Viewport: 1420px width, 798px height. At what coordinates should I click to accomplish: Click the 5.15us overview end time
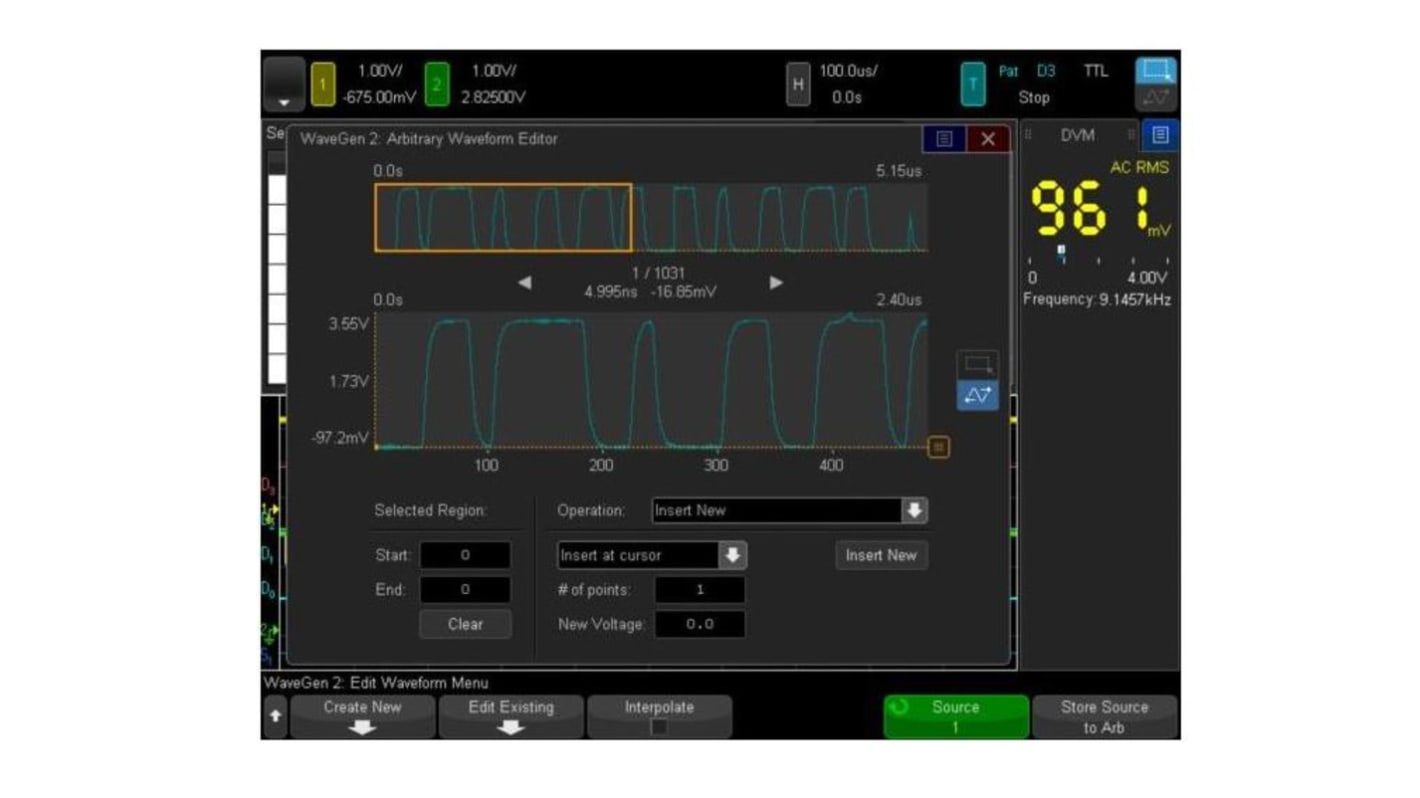coord(898,171)
